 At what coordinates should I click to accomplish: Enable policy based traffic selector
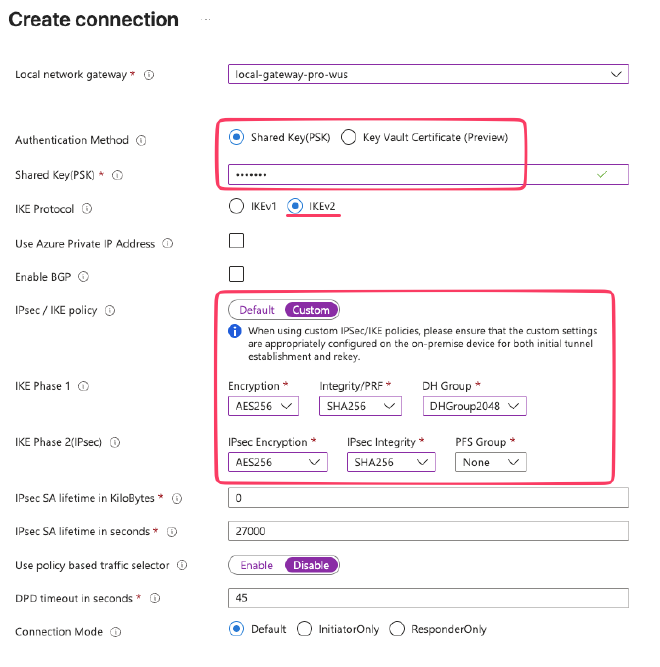click(256, 565)
